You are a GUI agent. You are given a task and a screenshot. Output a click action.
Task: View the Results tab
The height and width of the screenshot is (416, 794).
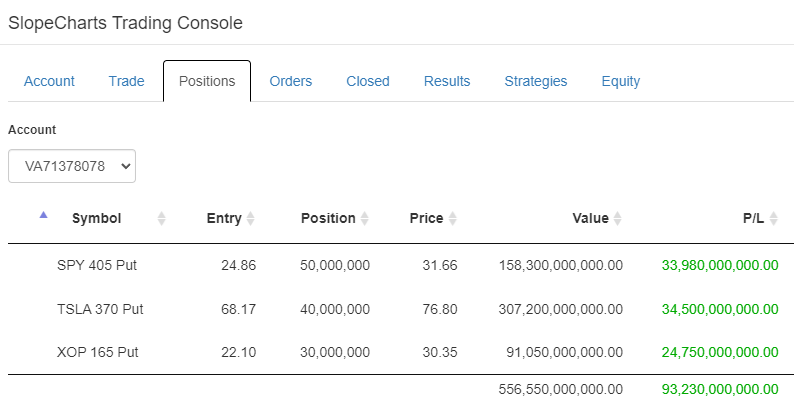[447, 81]
